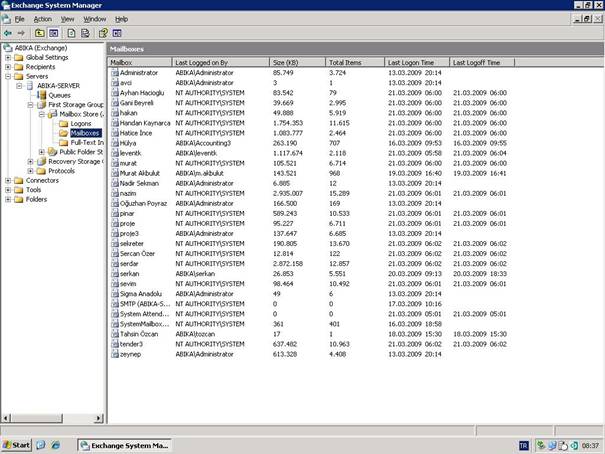The height and width of the screenshot is (454, 605).
Task: Select the Tools tree item
Action: 33,190
